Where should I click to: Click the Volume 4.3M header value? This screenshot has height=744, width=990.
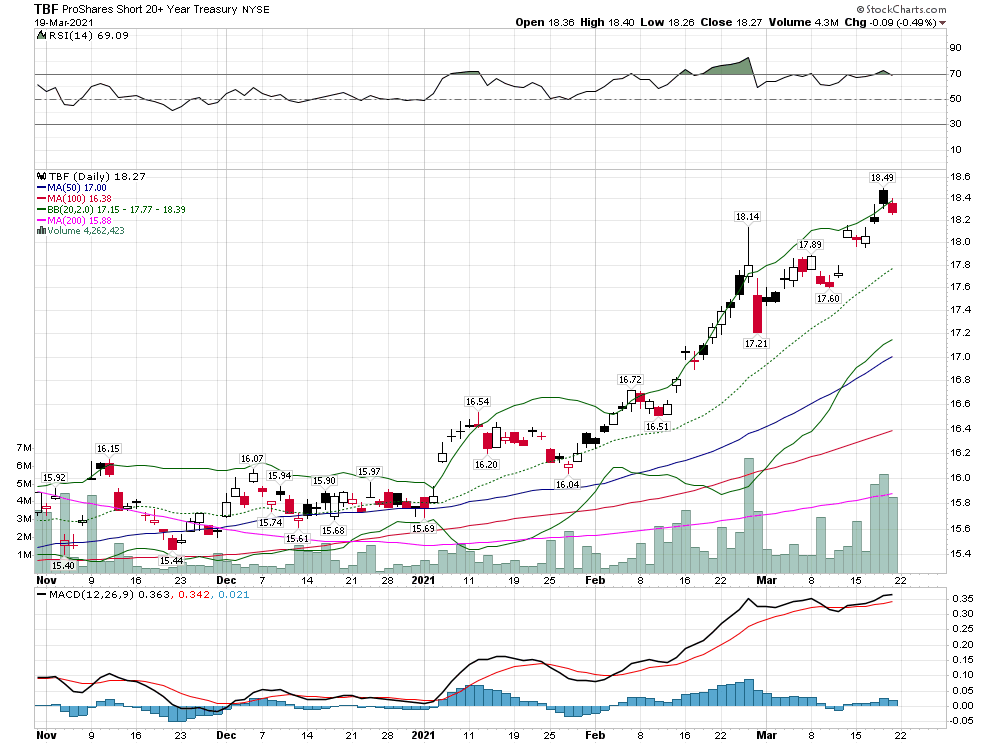(x=804, y=22)
